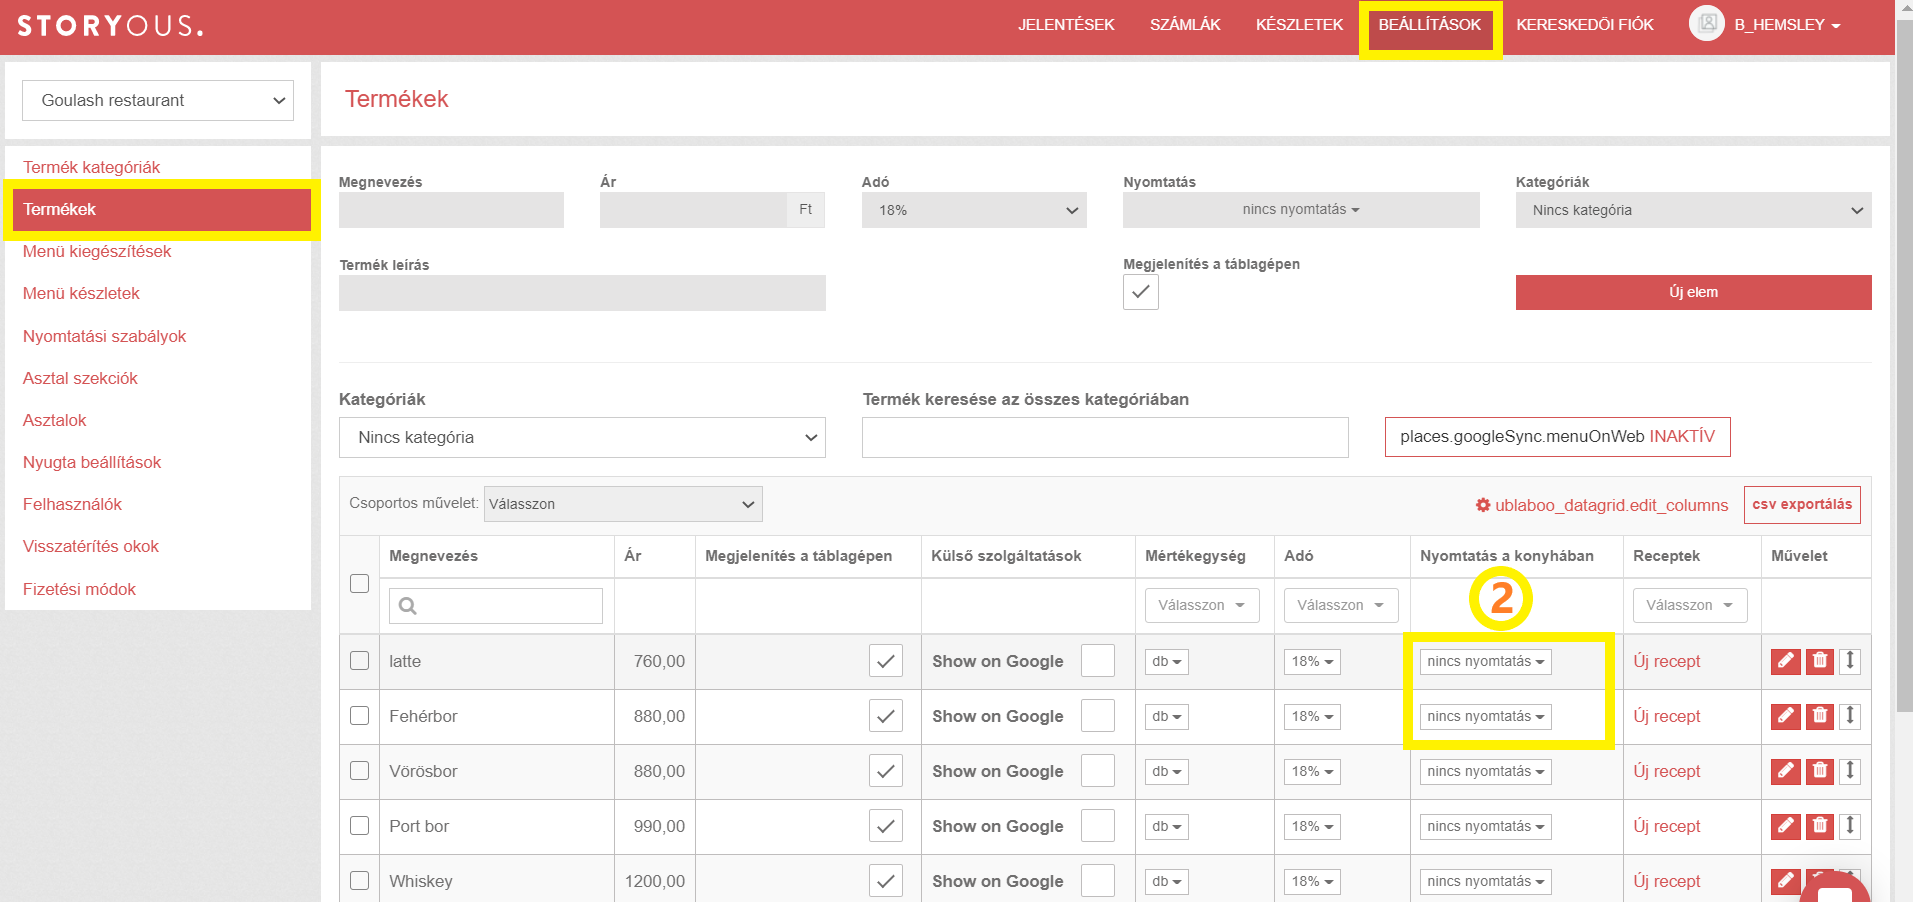1913x902 pixels.
Task: Click the googleSync menuOnWeb INAKTÍV button
Action: coord(1557,437)
